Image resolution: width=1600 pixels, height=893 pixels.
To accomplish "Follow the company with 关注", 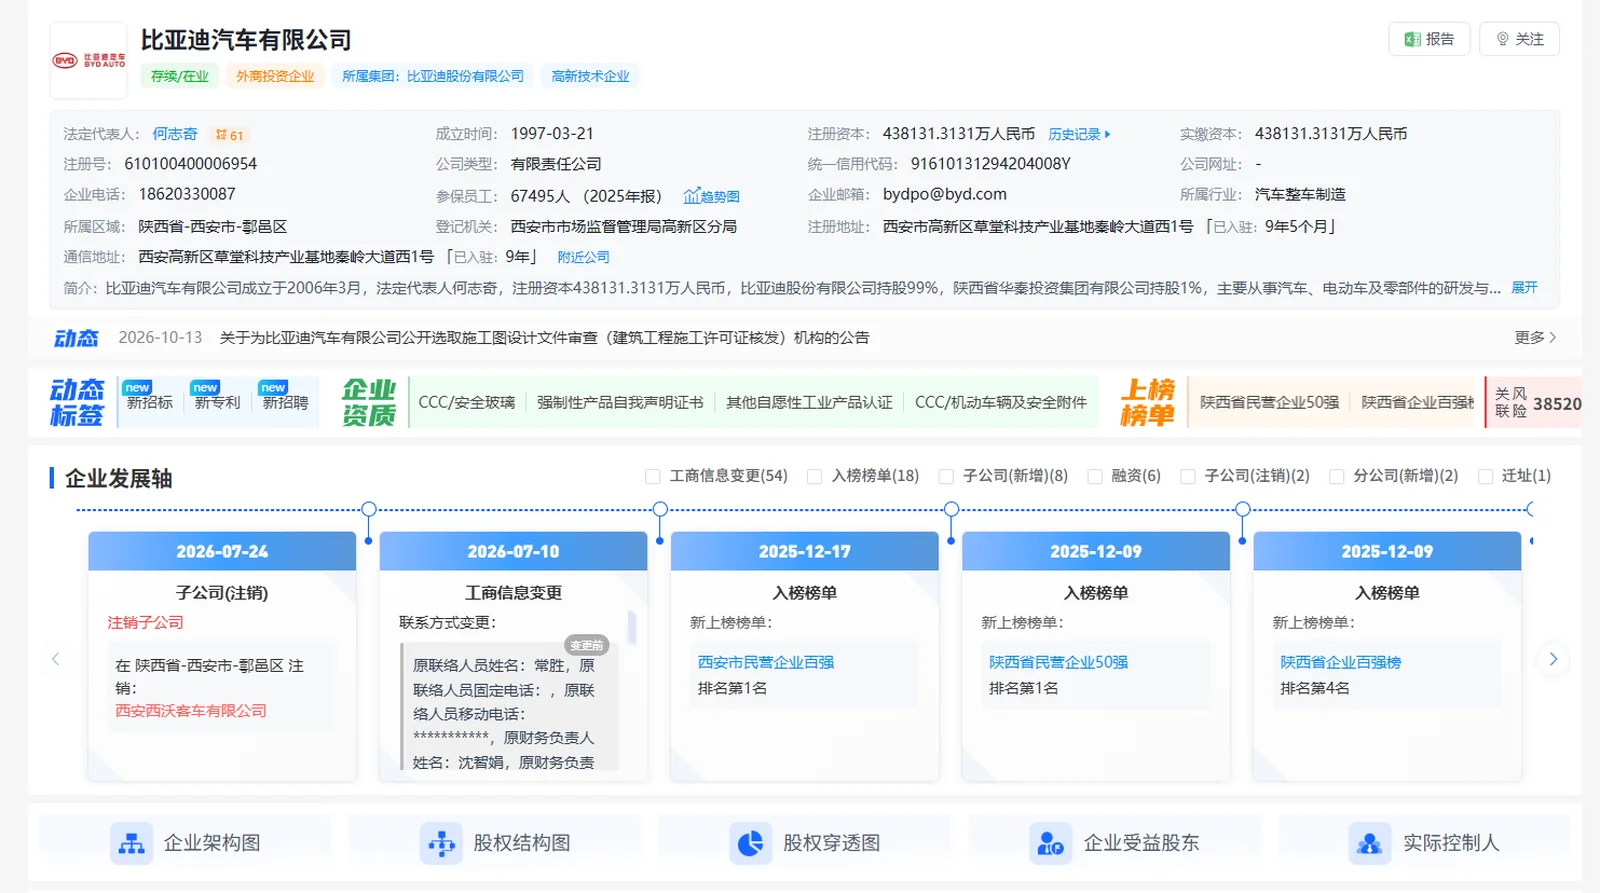I will tap(1519, 39).
